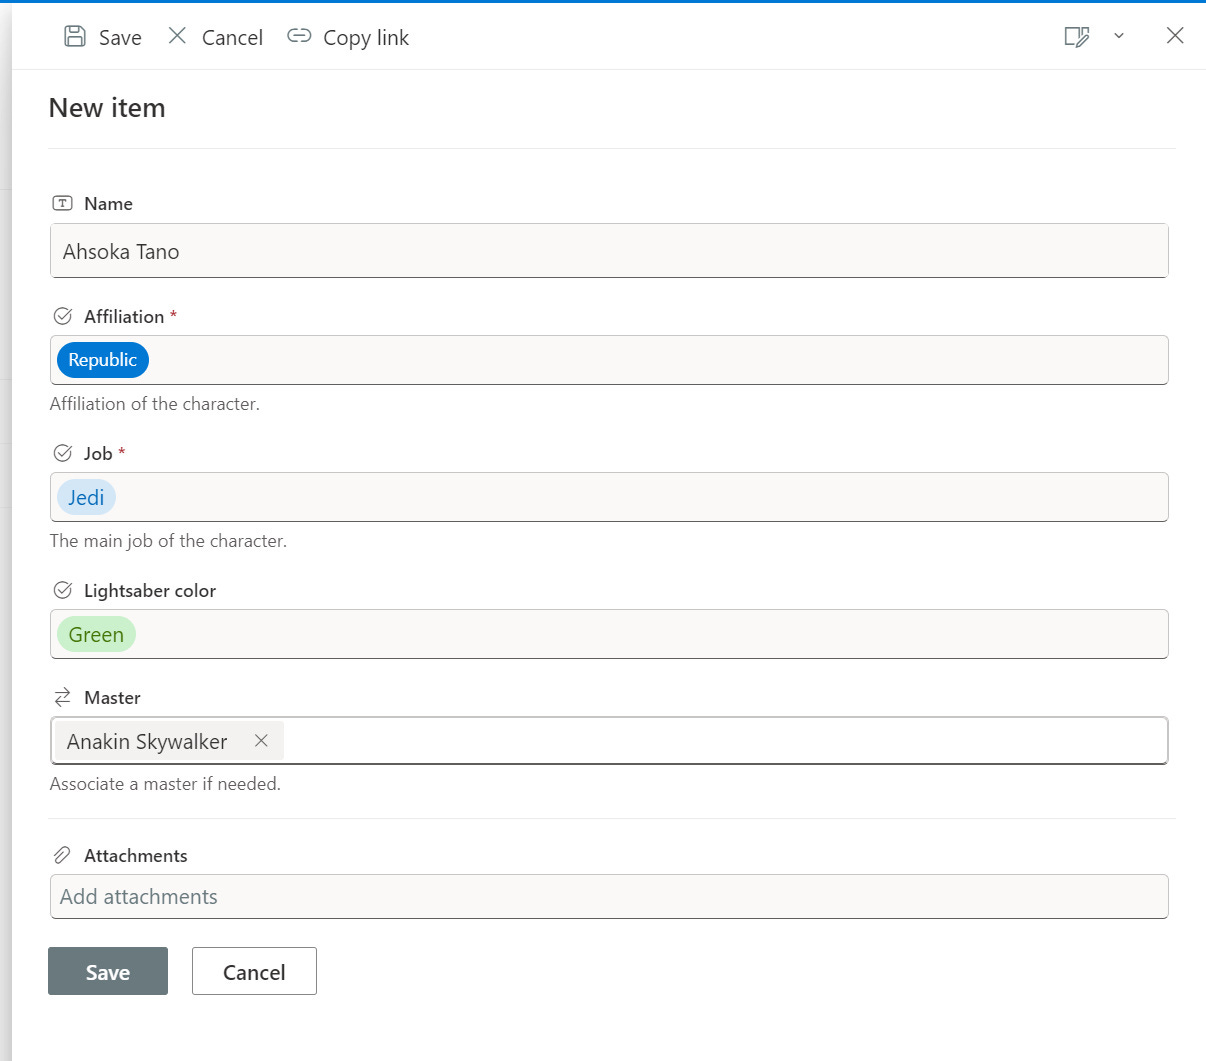This screenshot has height=1061, width=1206.
Task: Click the Lightsaber color choice icon
Action: click(x=63, y=590)
